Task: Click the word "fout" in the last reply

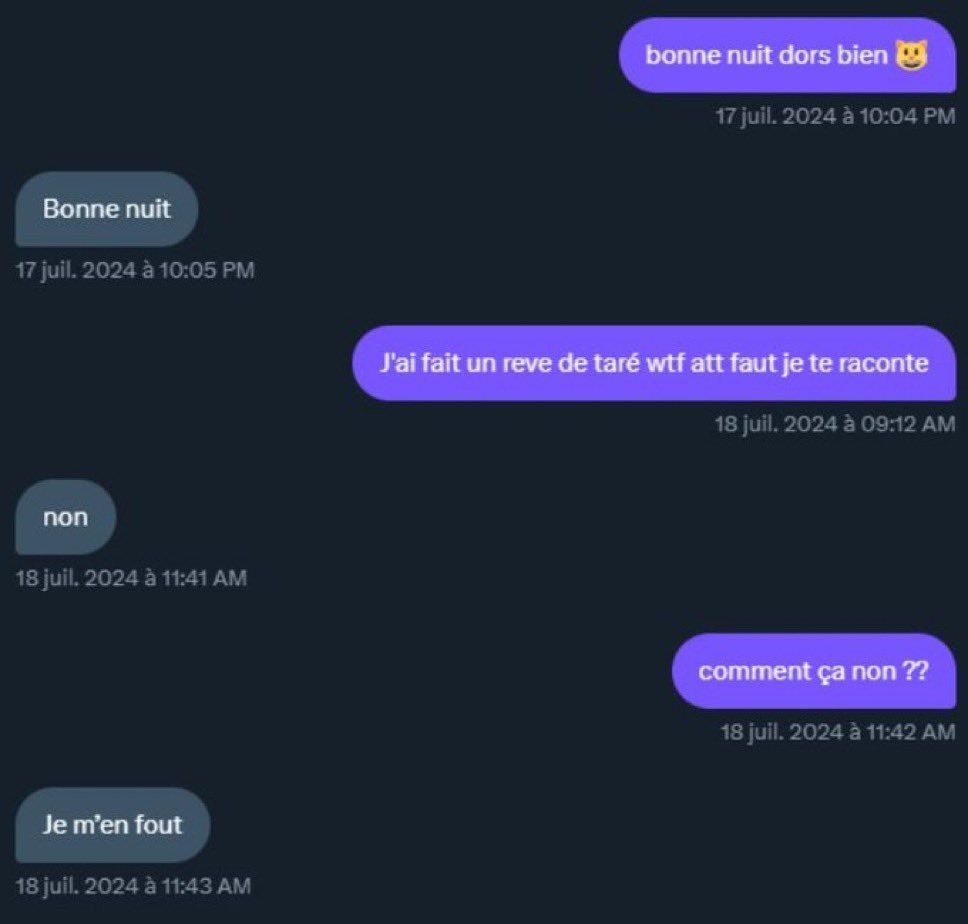Action: [x=161, y=825]
